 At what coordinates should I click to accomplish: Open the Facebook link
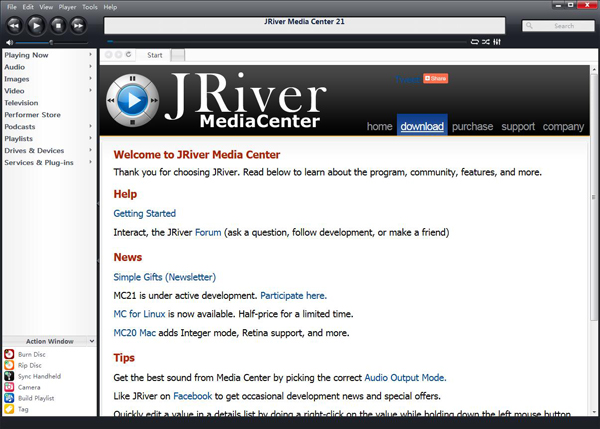pyautogui.click(x=192, y=396)
